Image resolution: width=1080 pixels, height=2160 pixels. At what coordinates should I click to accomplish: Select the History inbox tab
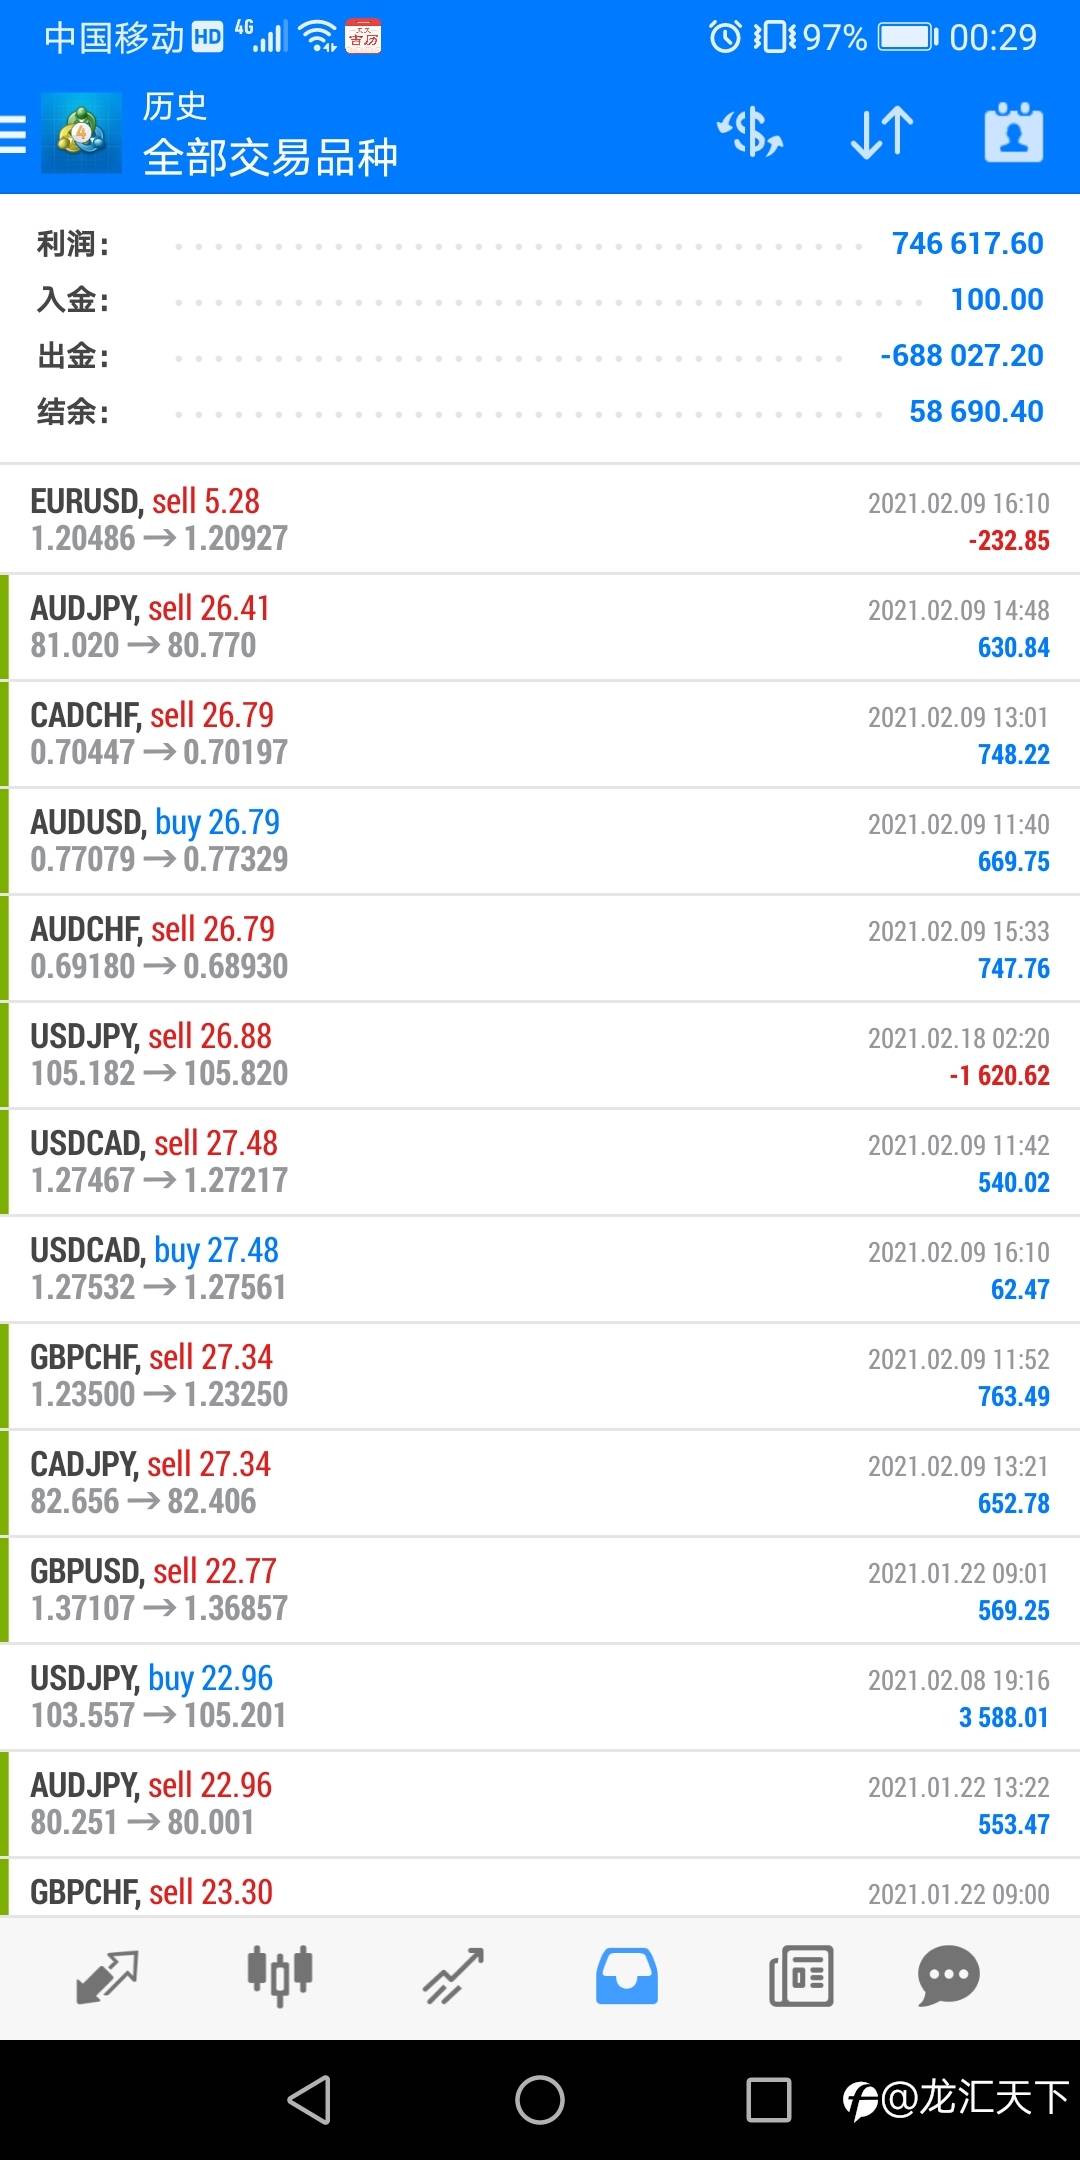tap(627, 1976)
